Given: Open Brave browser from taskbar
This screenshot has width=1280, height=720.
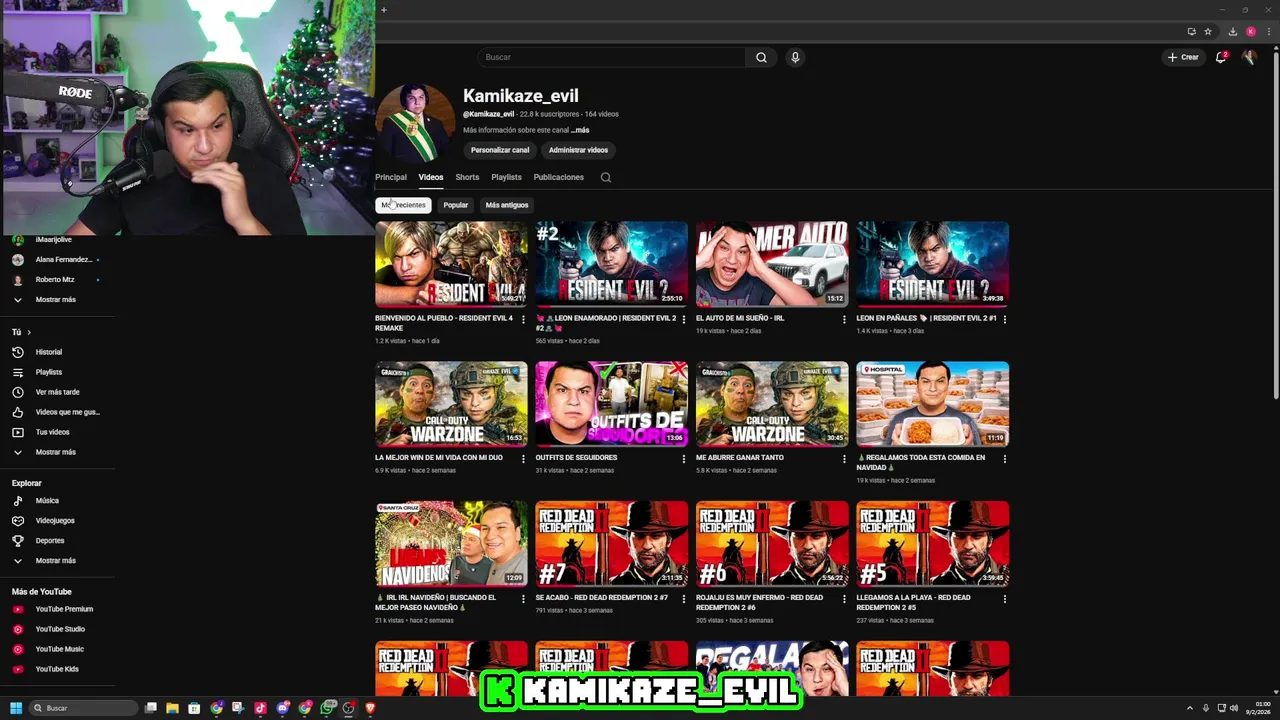Looking at the screenshot, I should pyautogui.click(x=370, y=708).
